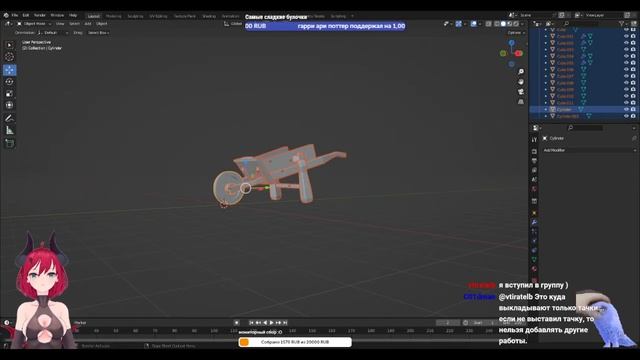
Task: Click the green Y axis gizmo ball
Action: coord(503,53)
